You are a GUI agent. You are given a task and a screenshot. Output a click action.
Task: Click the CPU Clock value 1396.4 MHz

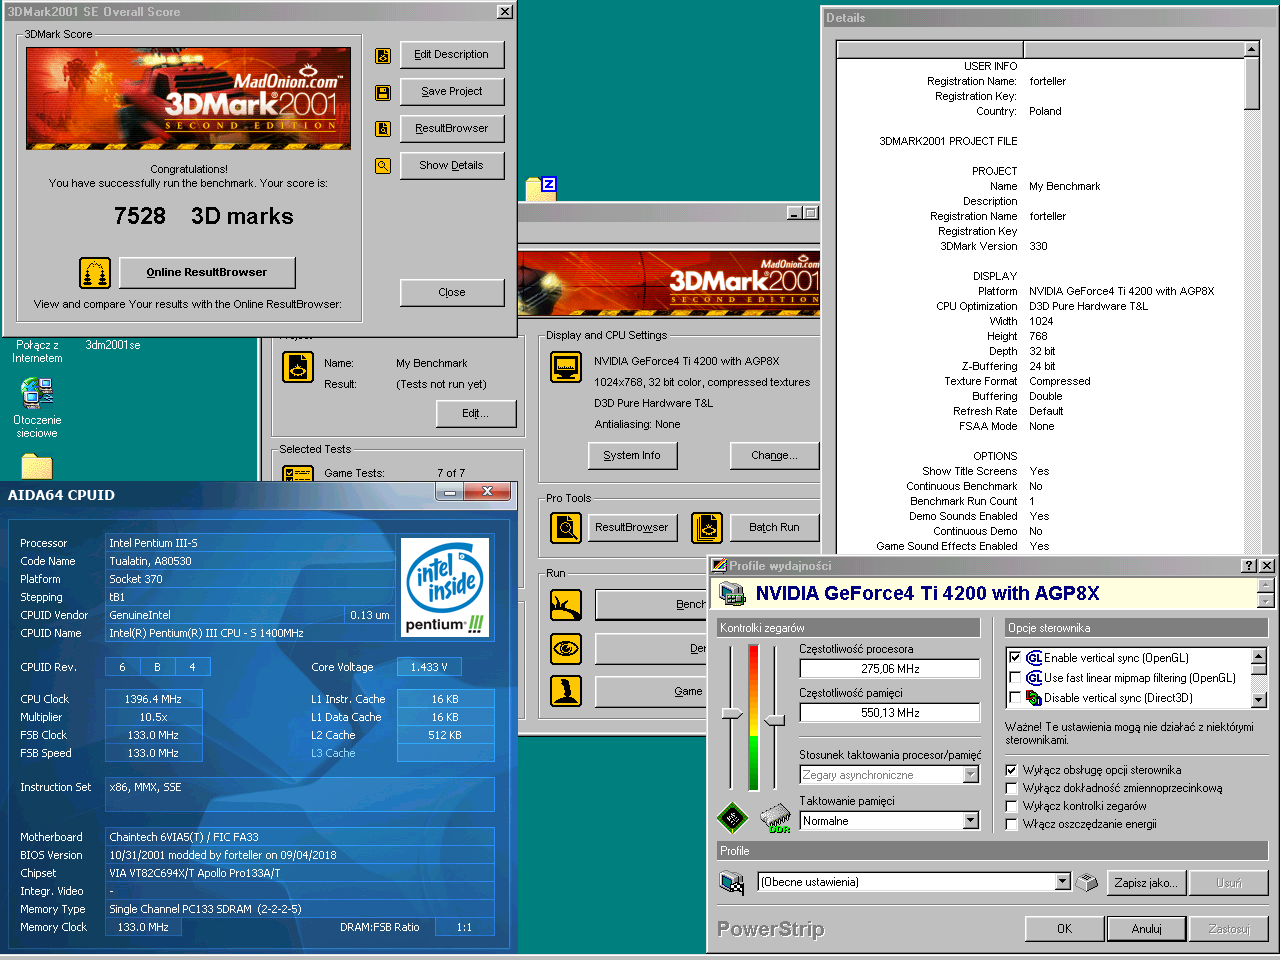coord(153,699)
